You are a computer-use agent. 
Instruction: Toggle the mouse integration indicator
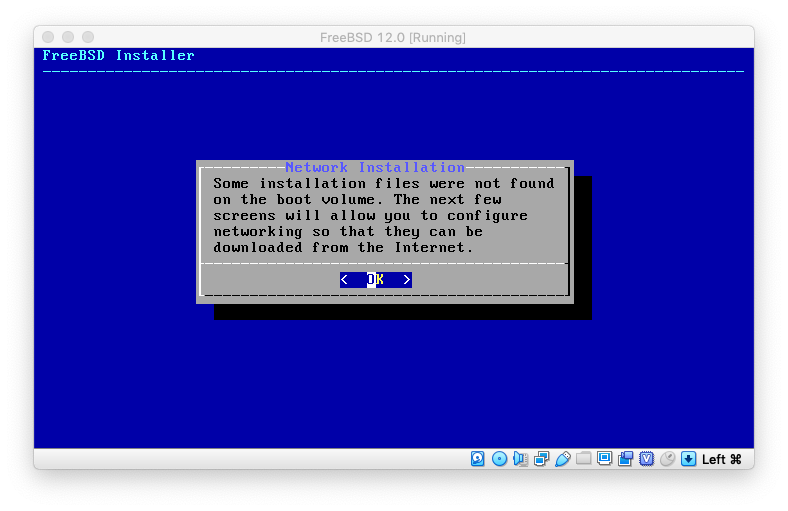(667, 459)
